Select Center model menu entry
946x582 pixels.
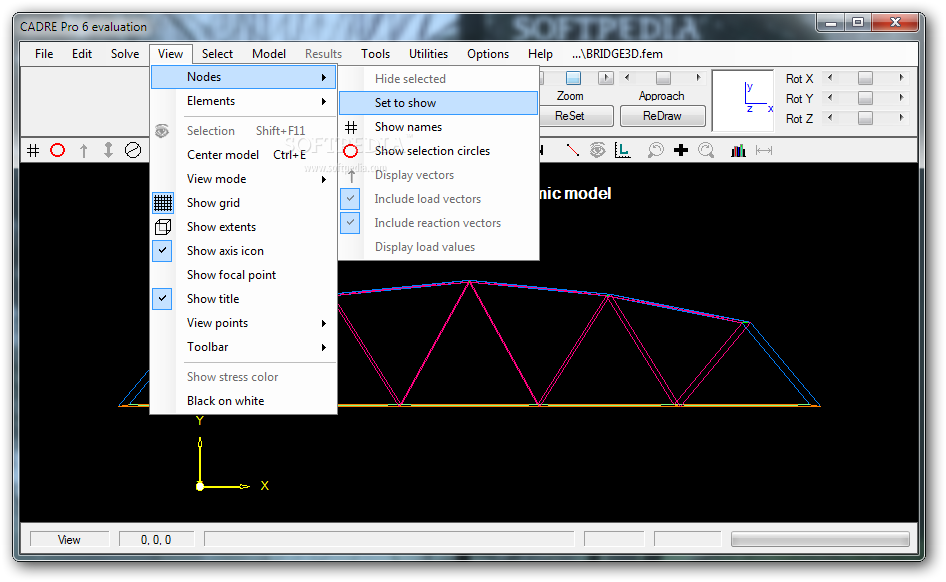(243, 155)
